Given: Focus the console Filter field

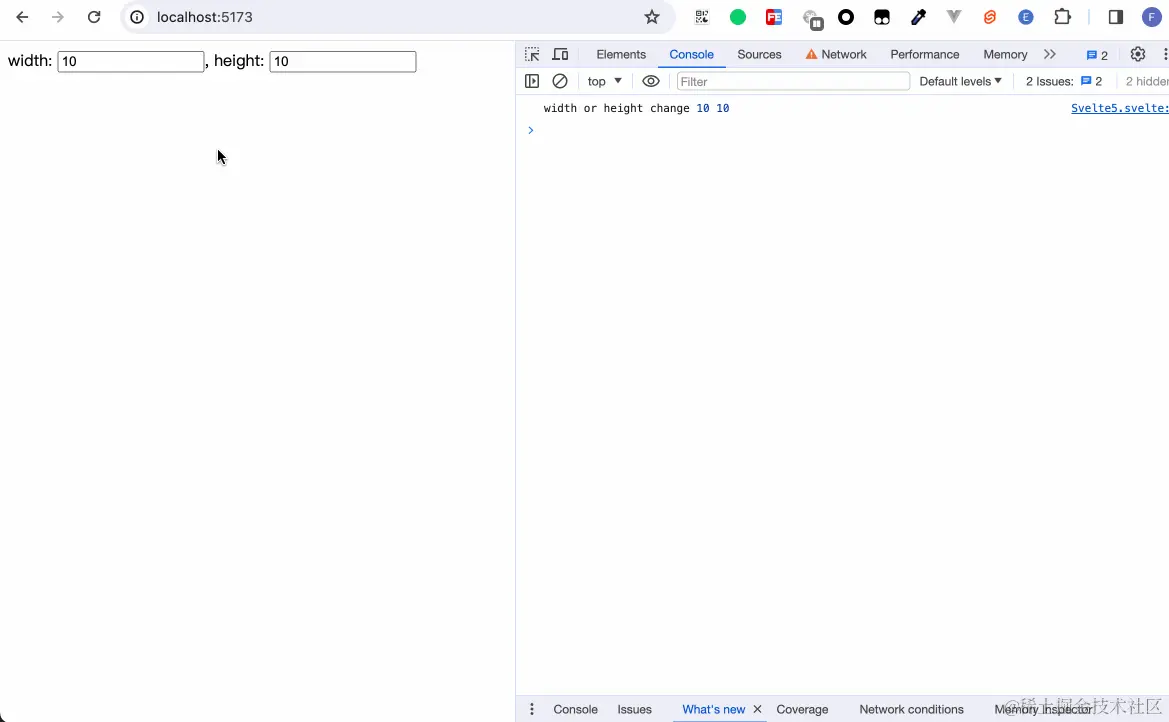Looking at the screenshot, I should tap(793, 81).
